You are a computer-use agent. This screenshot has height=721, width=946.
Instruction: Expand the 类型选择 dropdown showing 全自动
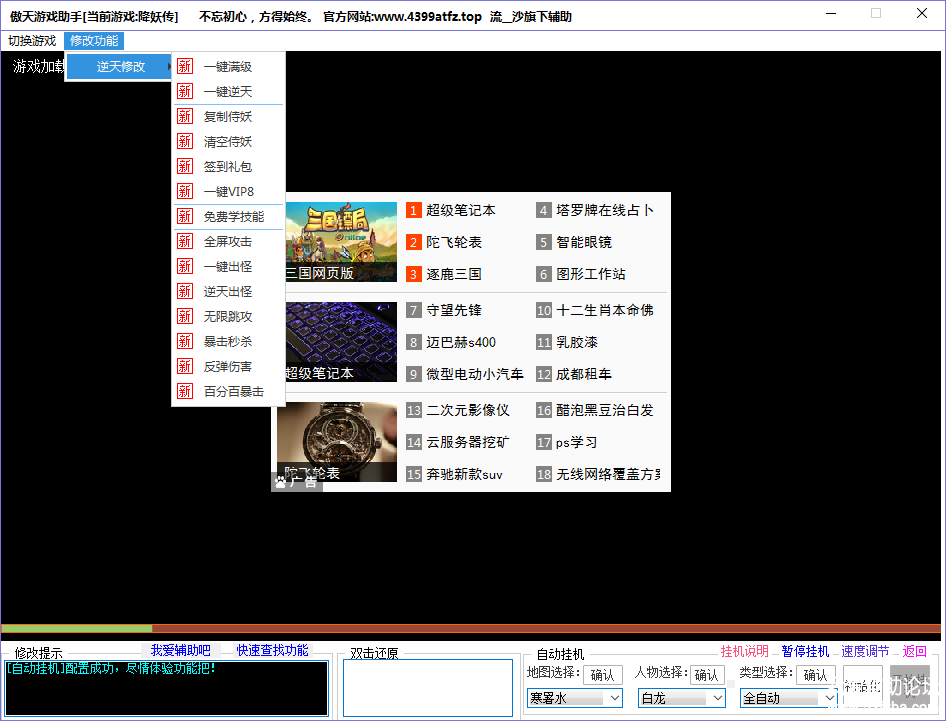click(x=788, y=698)
